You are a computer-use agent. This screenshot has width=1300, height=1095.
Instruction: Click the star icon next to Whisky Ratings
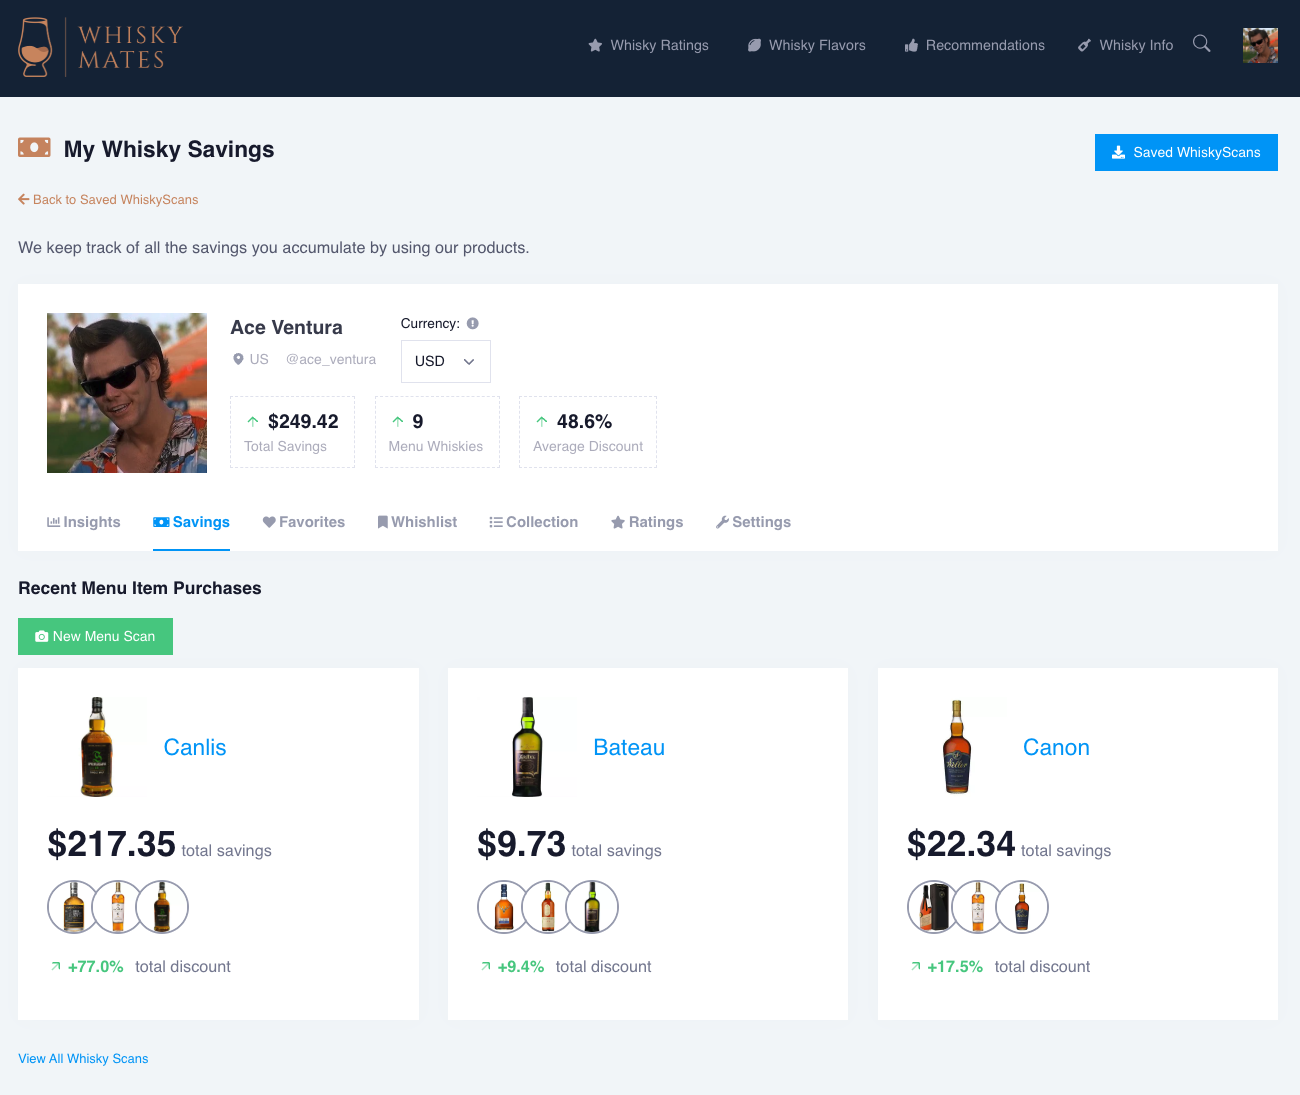click(594, 45)
